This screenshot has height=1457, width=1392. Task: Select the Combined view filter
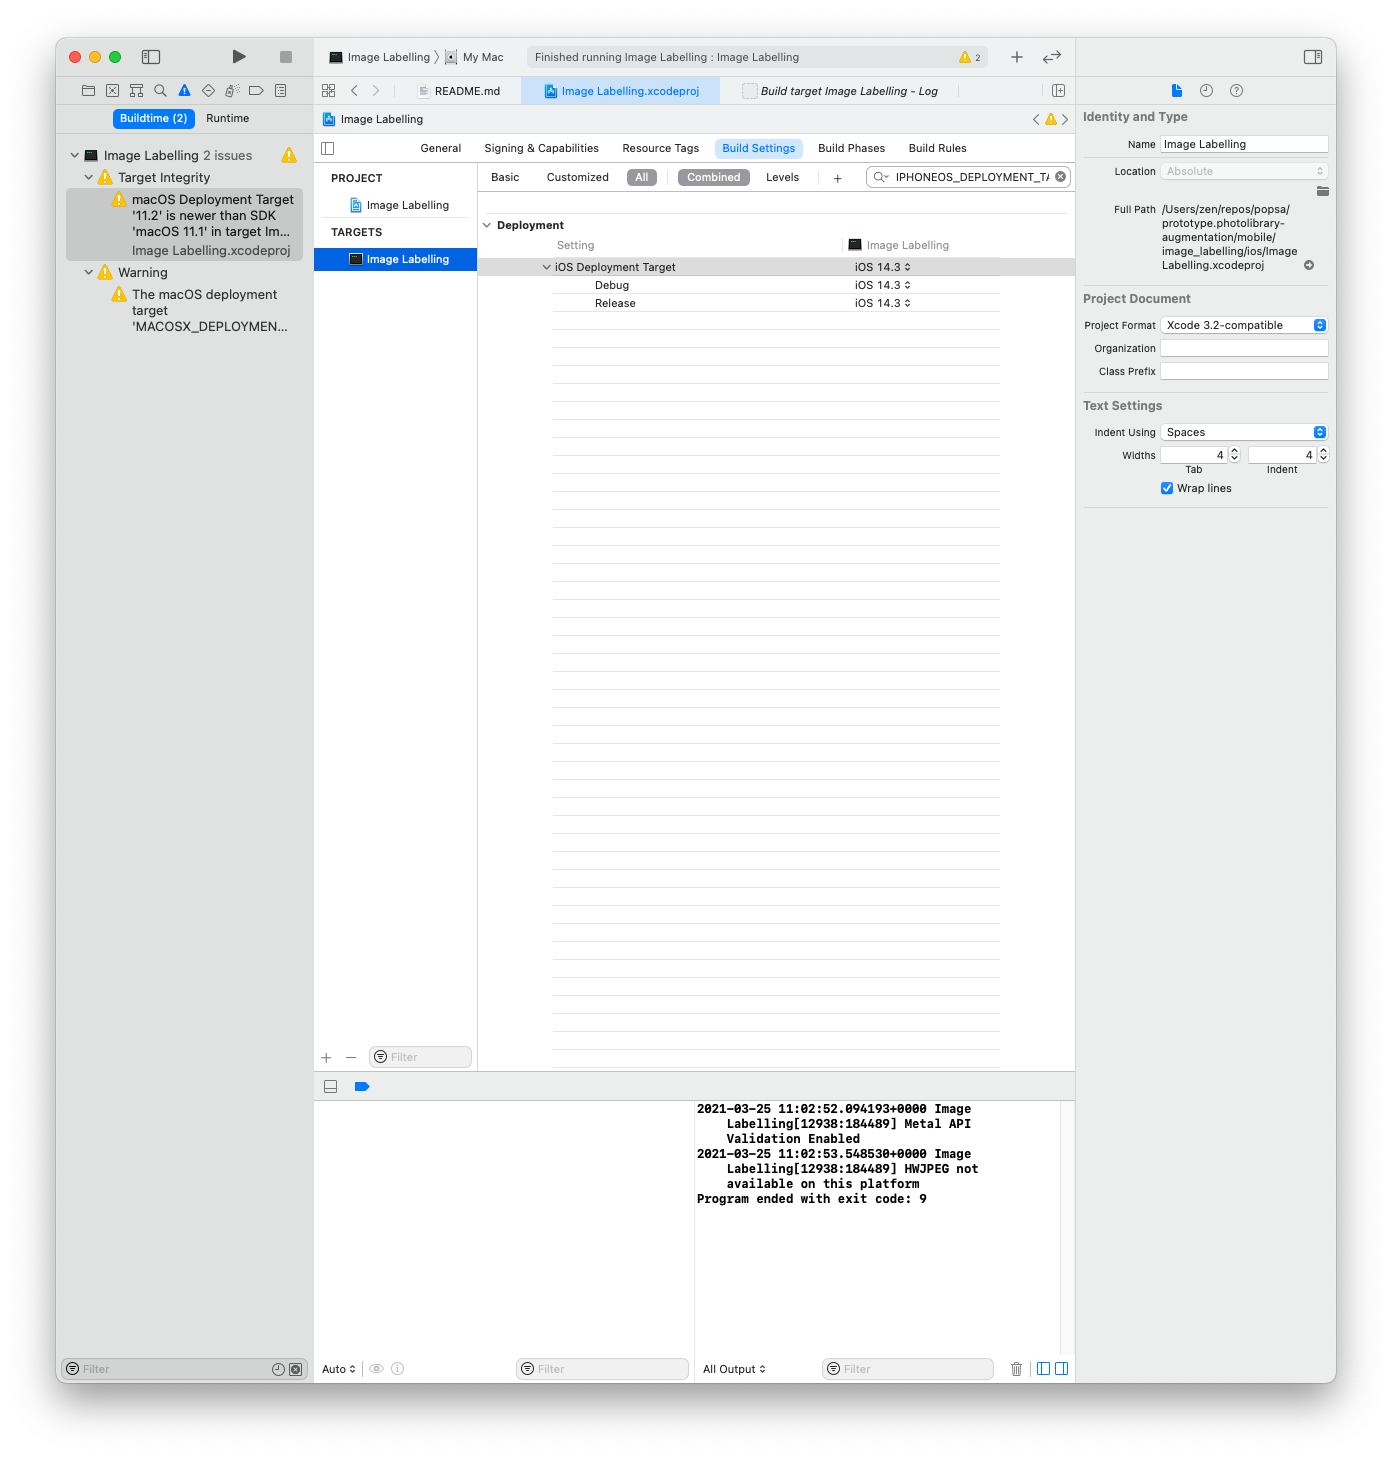click(714, 177)
